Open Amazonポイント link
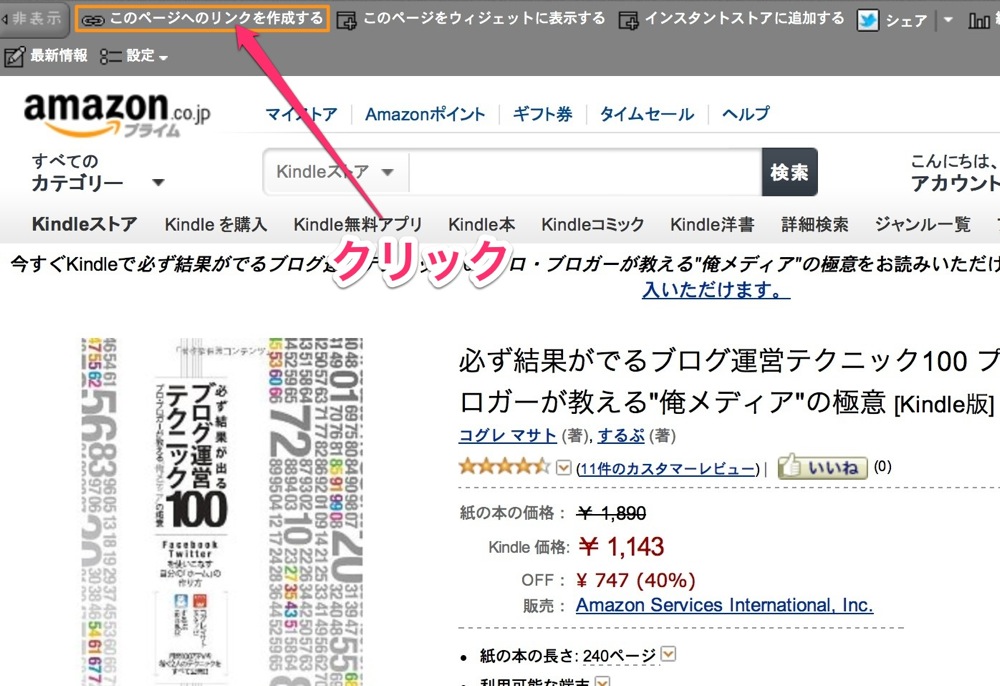The width and height of the screenshot is (1000, 686). pyautogui.click(x=425, y=114)
